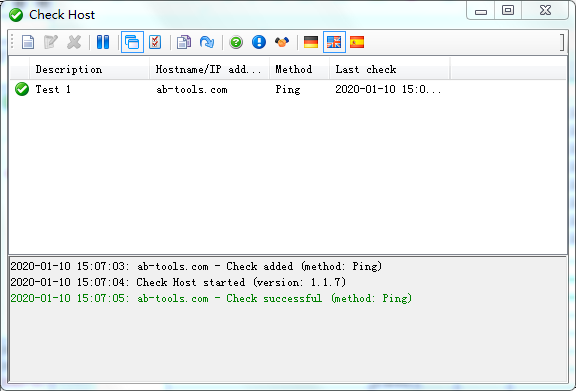Toggle the stacked windows toolbar button

point(132,42)
